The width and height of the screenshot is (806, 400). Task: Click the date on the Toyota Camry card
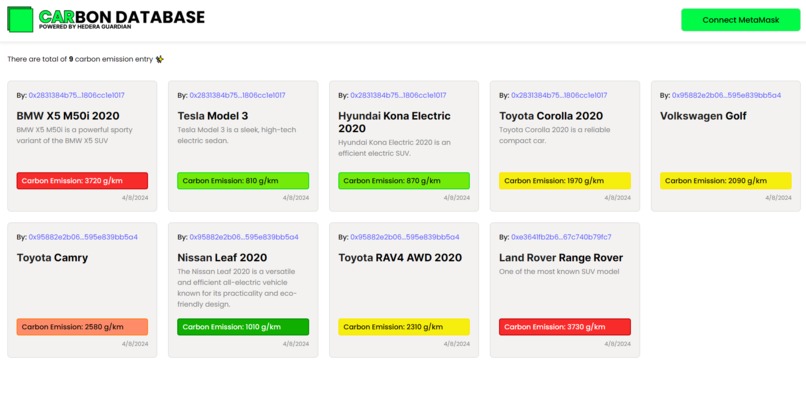(135, 343)
